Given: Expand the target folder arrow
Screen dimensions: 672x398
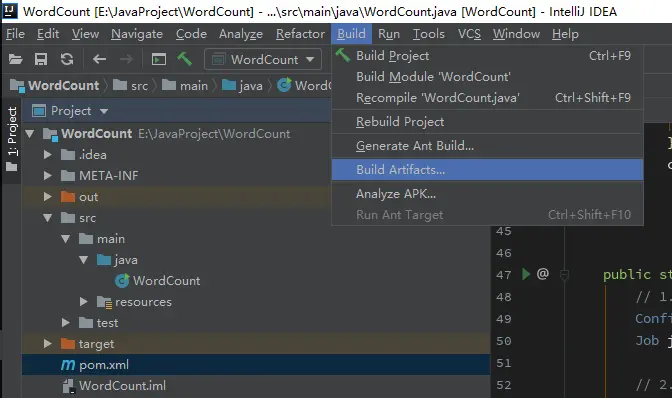Looking at the screenshot, I should 48,344.
